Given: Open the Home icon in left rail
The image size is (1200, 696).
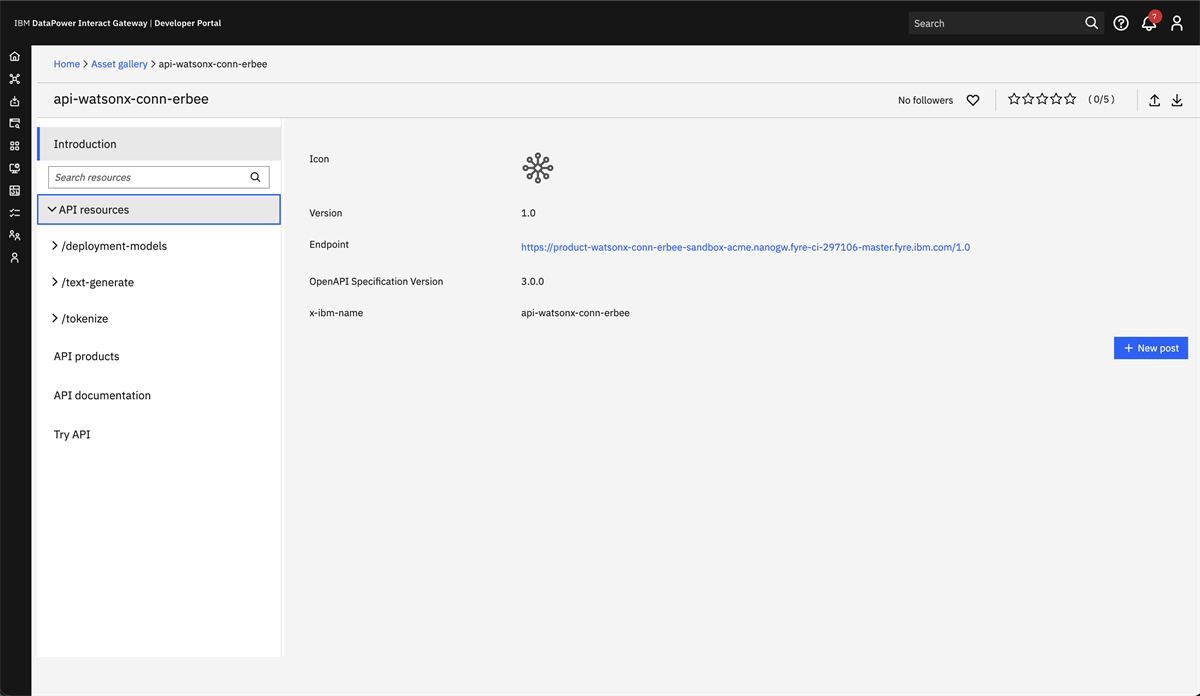Looking at the screenshot, I should 14,56.
